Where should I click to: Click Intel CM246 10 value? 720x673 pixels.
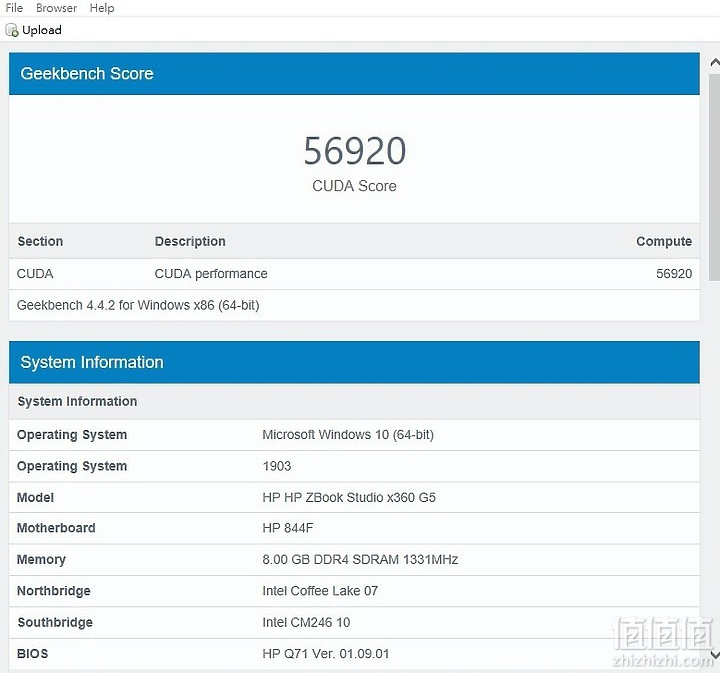[306, 623]
